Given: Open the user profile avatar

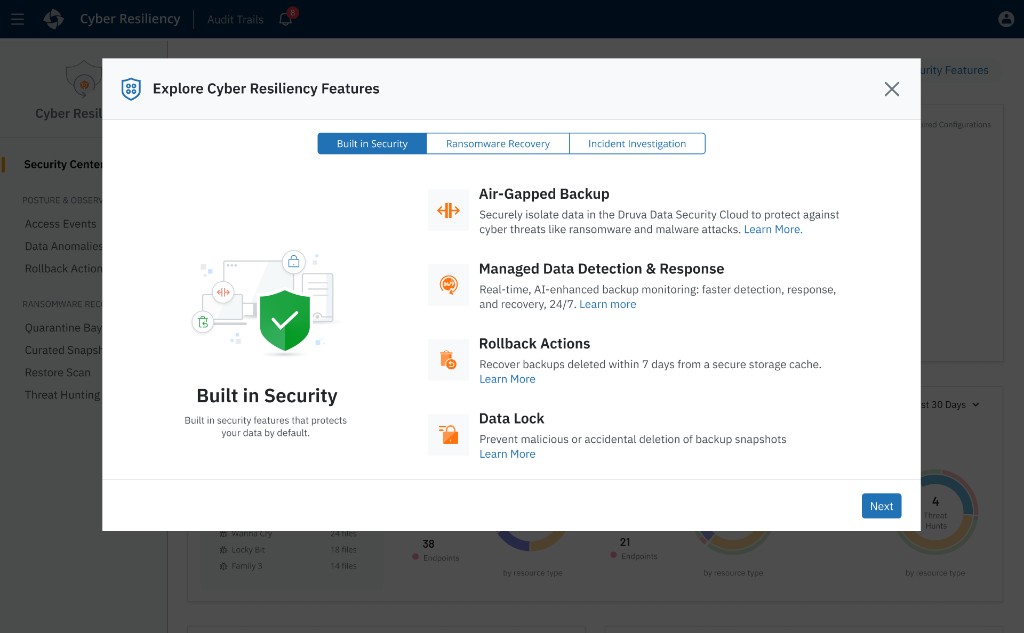Looking at the screenshot, I should (x=1006, y=19).
